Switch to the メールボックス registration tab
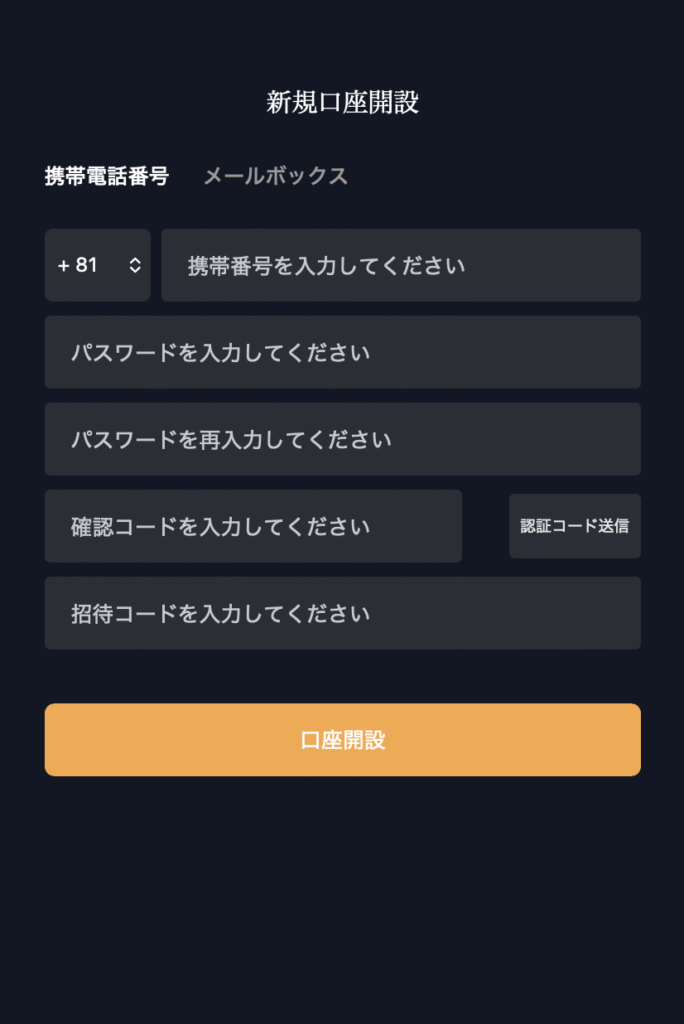 click(x=275, y=176)
